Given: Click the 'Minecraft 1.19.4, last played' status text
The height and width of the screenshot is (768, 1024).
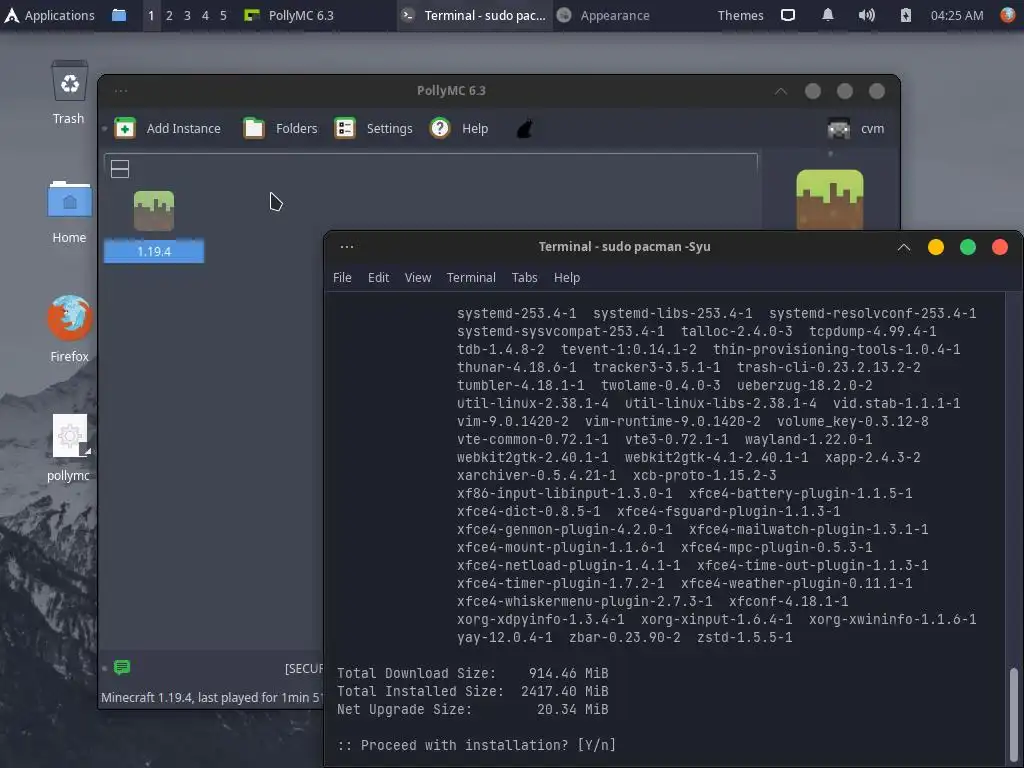Looking at the screenshot, I should point(211,697).
